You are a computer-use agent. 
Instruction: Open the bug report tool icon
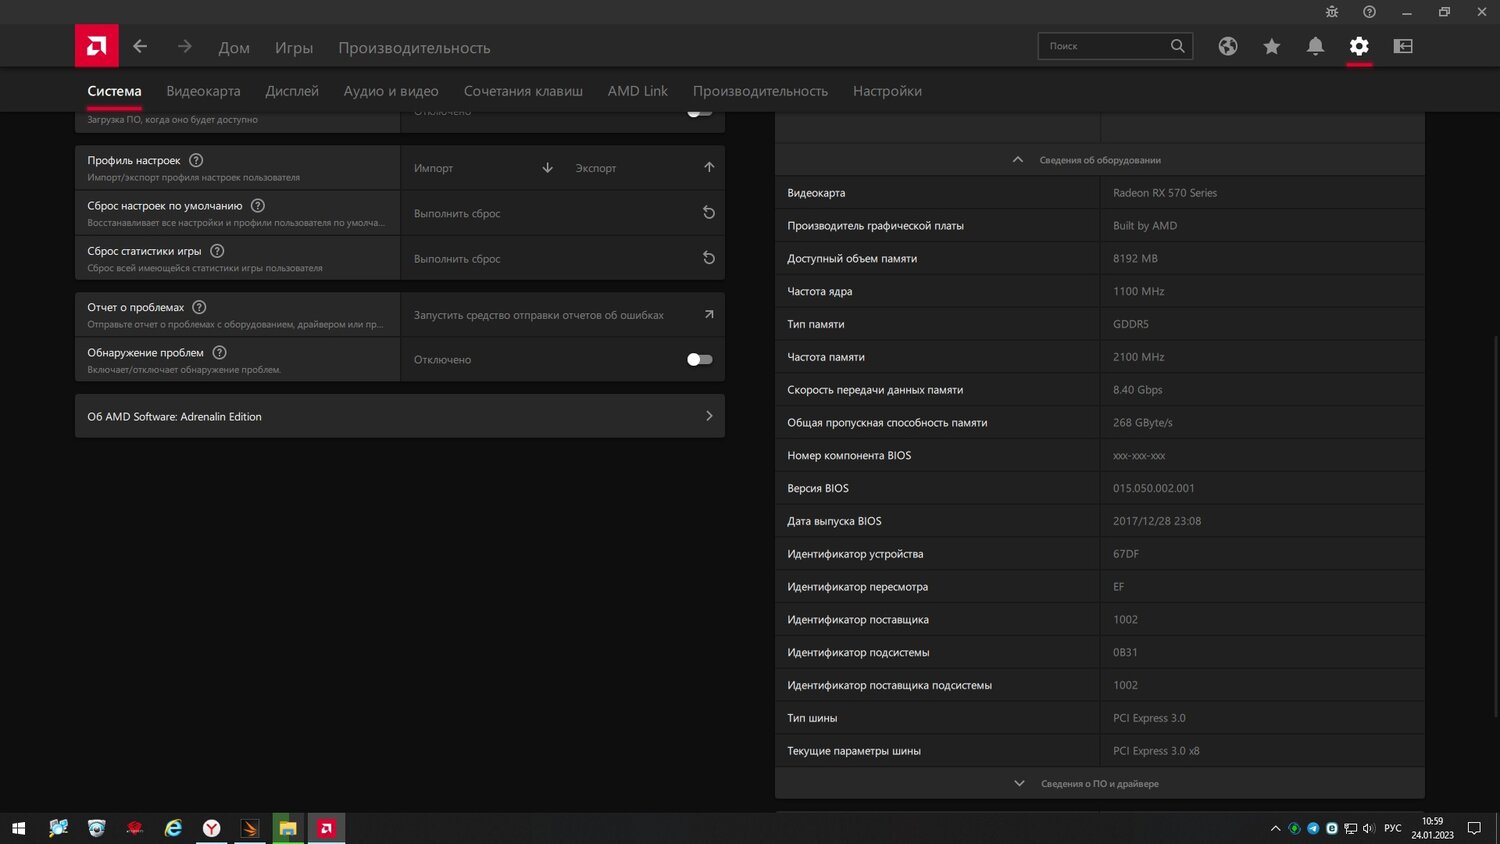coord(1332,12)
